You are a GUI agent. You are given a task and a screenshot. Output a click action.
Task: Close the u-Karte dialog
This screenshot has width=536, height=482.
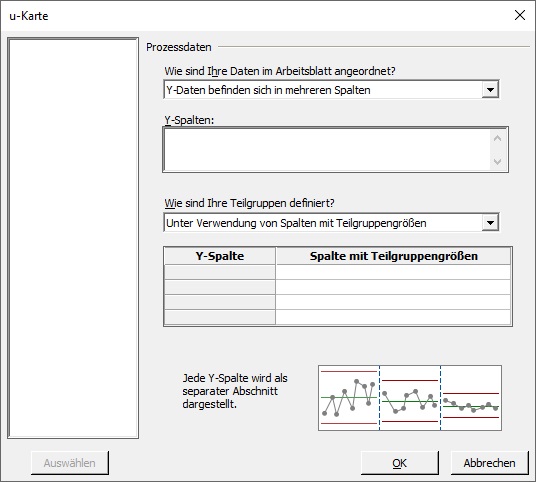click(x=520, y=15)
